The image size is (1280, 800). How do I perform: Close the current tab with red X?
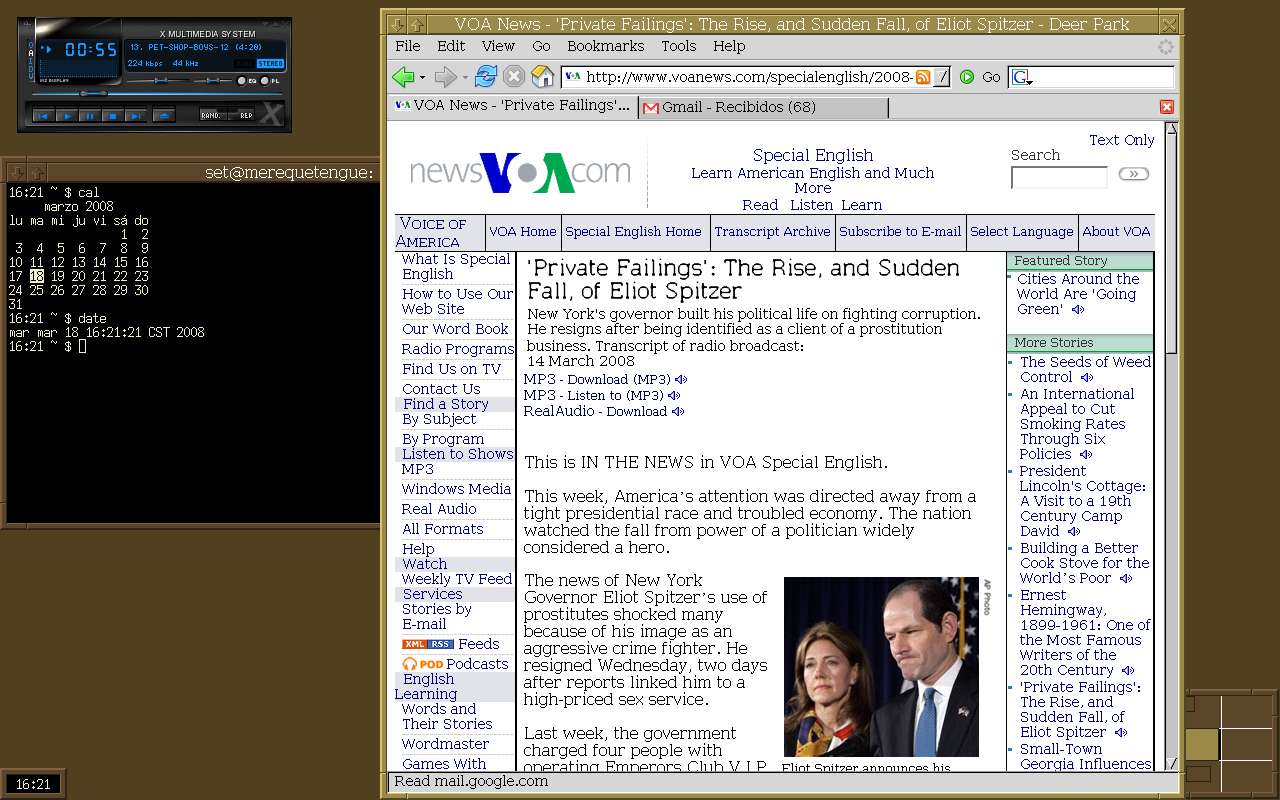click(1166, 107)
